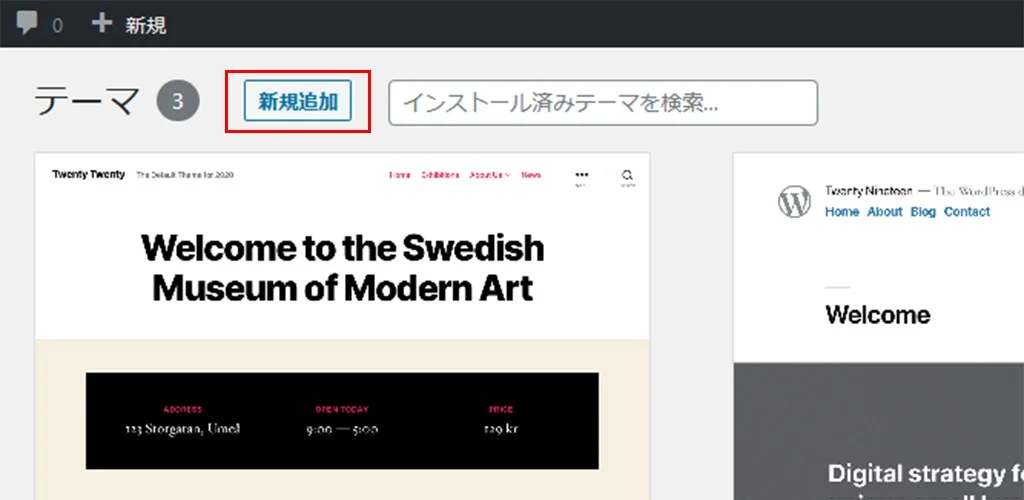Select the Twenty Nineteen theme thumbnail
1024x500 pixels.
(x=878, y=326)
